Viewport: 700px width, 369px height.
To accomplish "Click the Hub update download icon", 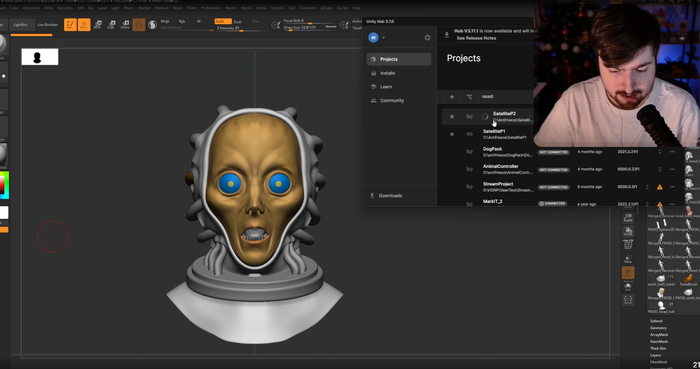I will tap(446, 35).
